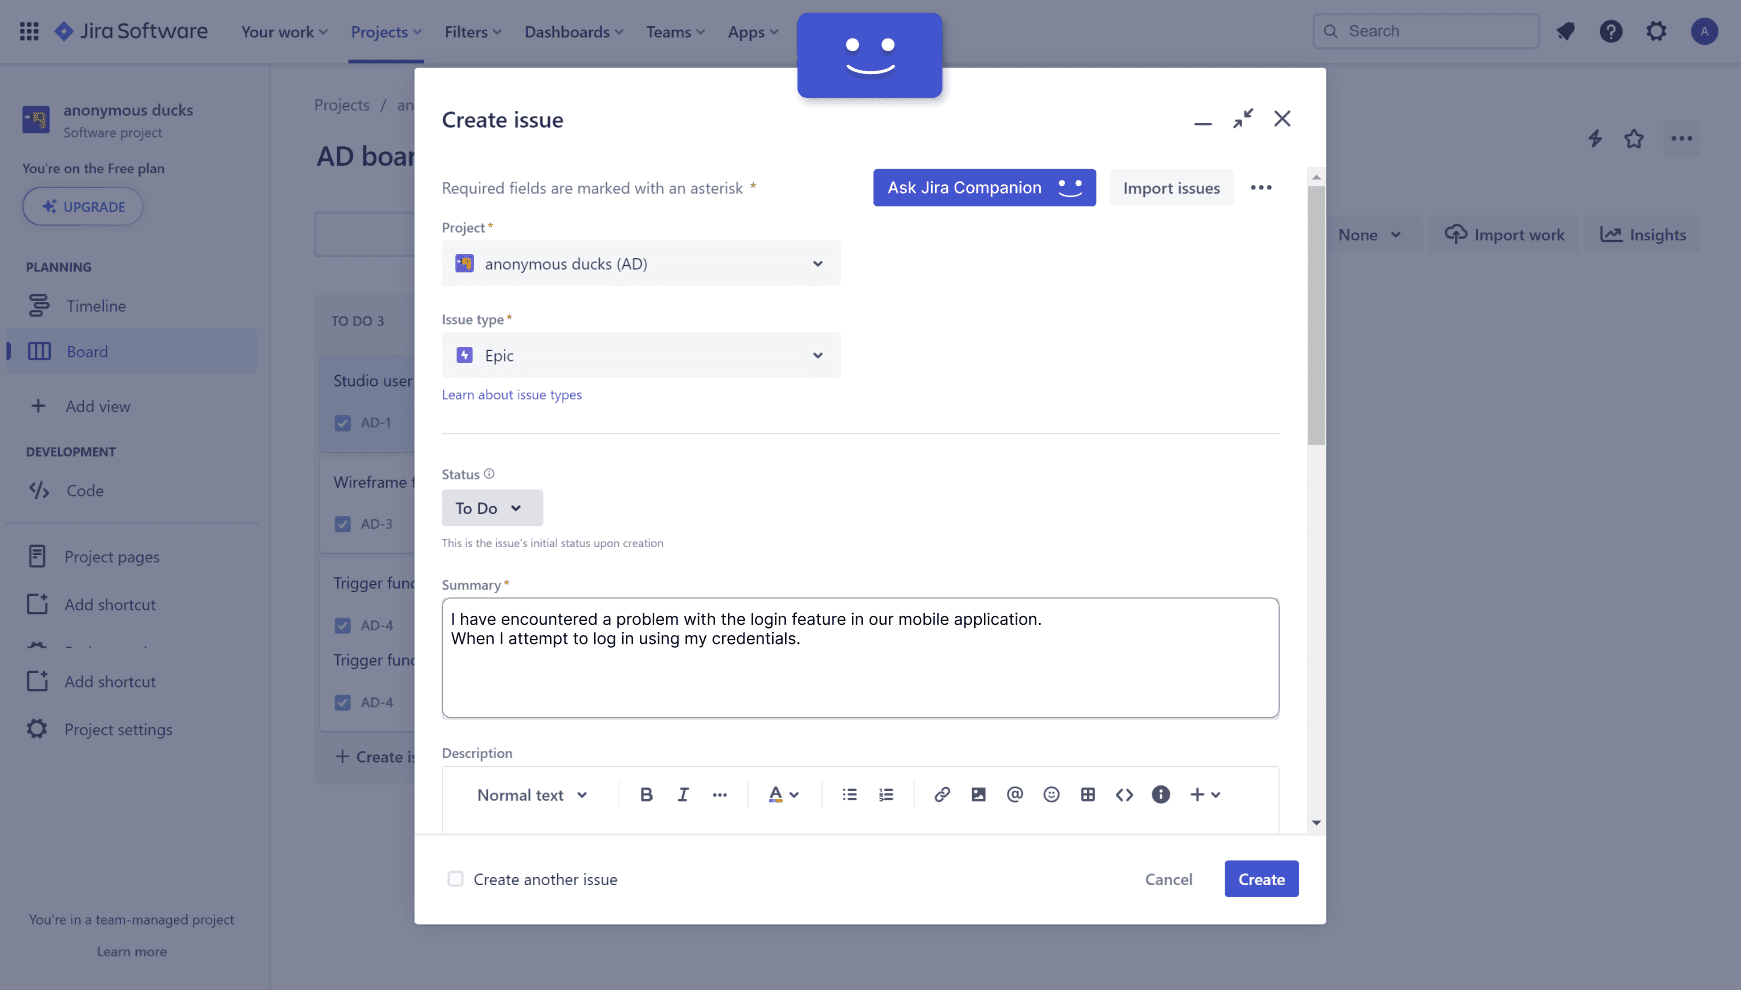Insert a numbered list
The image size is (1741, 990).
(886, 795)
